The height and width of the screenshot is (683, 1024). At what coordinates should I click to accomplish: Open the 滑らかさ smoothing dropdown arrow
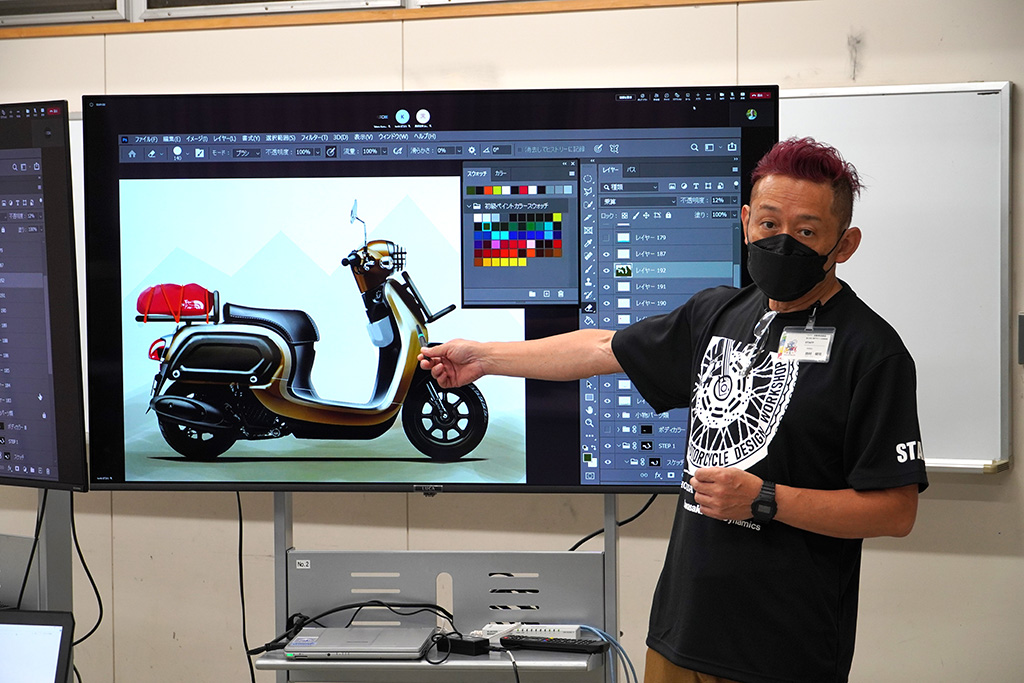[x=458, y=150]
